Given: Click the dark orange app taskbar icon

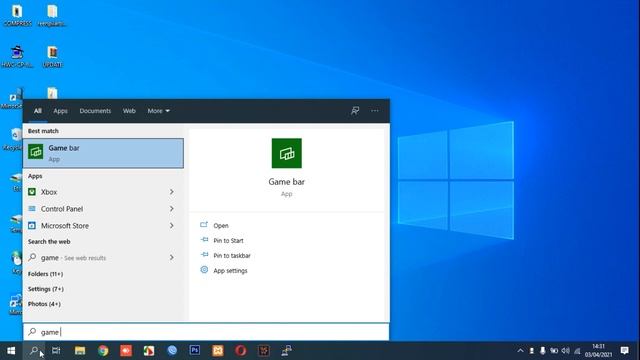Looking at the screenshot, I should 264,350.
